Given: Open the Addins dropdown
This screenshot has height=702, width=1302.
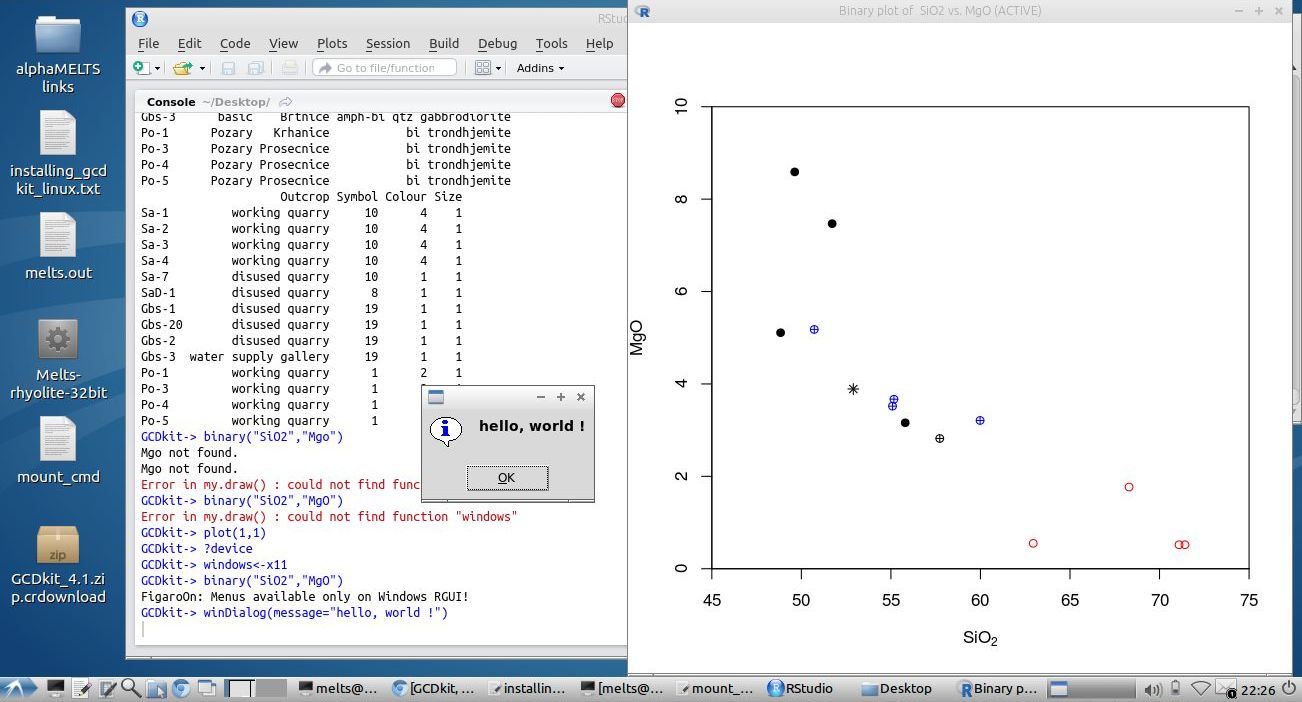Looking at the screenshot, I should click(540, 68).
